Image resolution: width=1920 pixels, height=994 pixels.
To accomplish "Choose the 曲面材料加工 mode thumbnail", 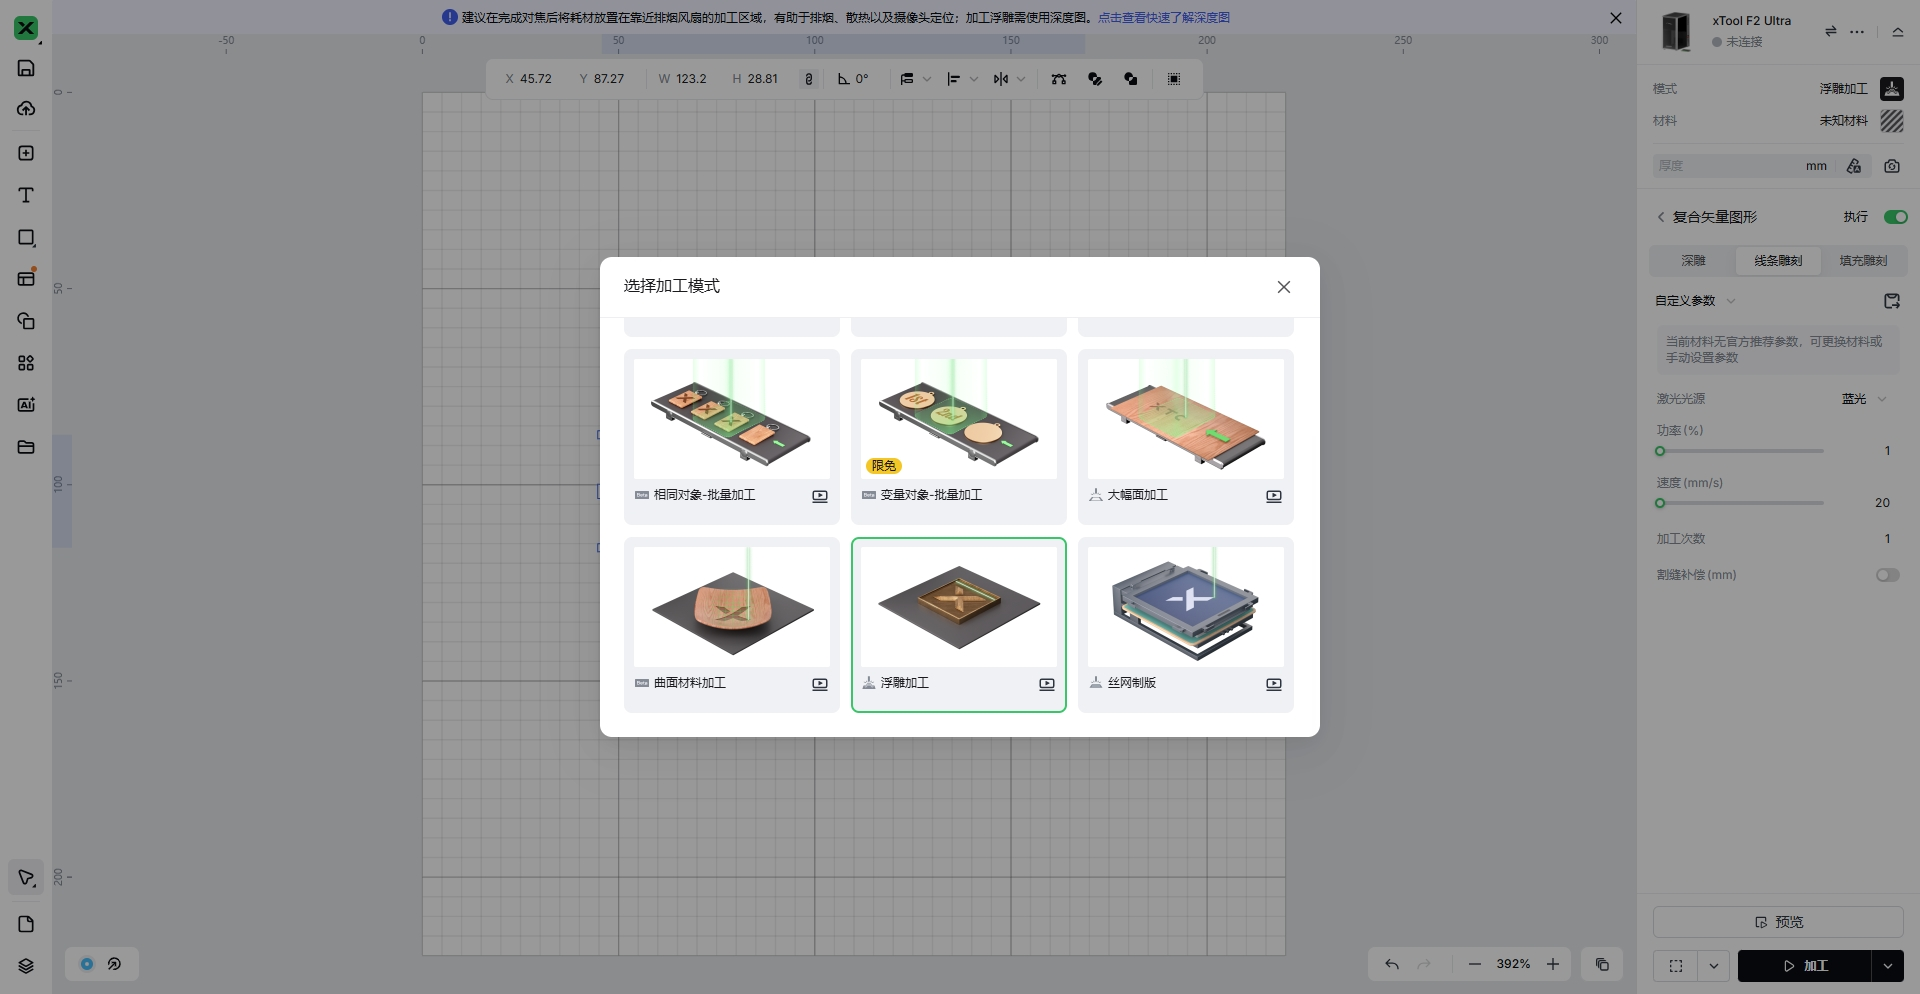I will [x=731, y=607].
